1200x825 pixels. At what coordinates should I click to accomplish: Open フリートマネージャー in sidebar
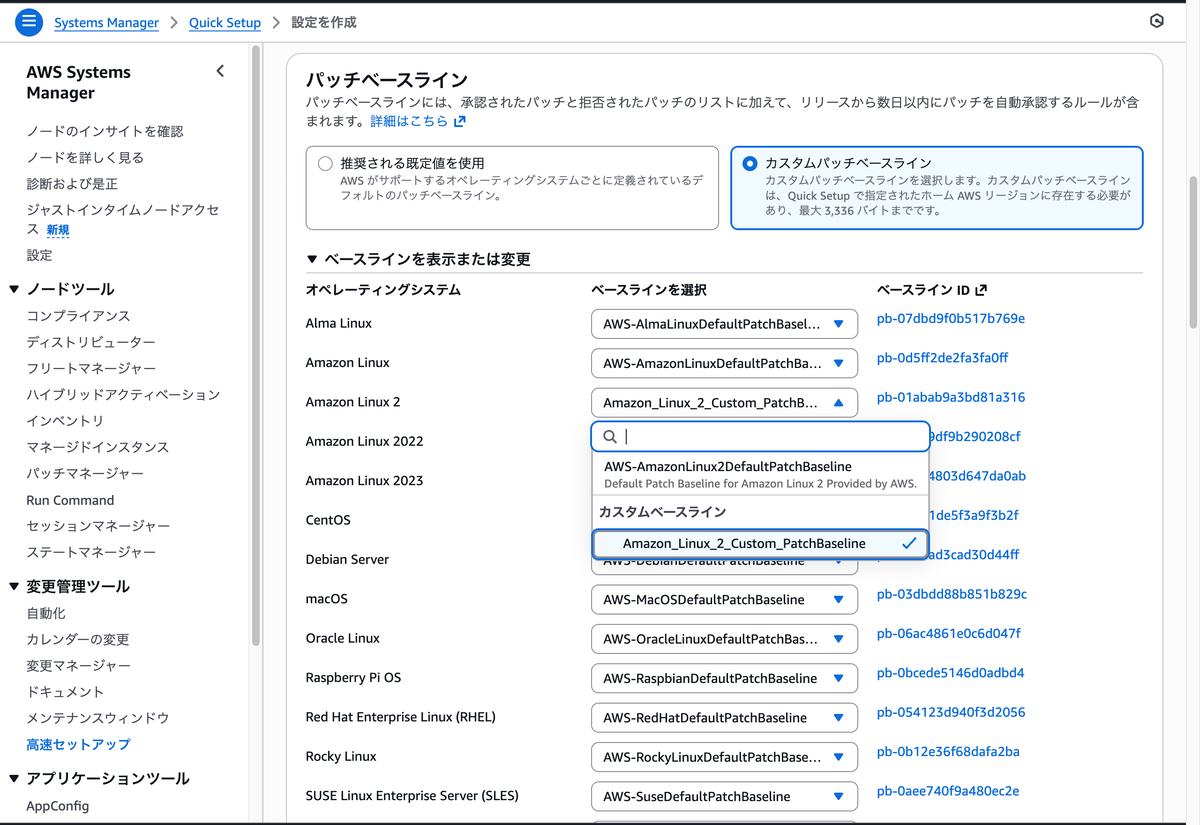[91, 369]
